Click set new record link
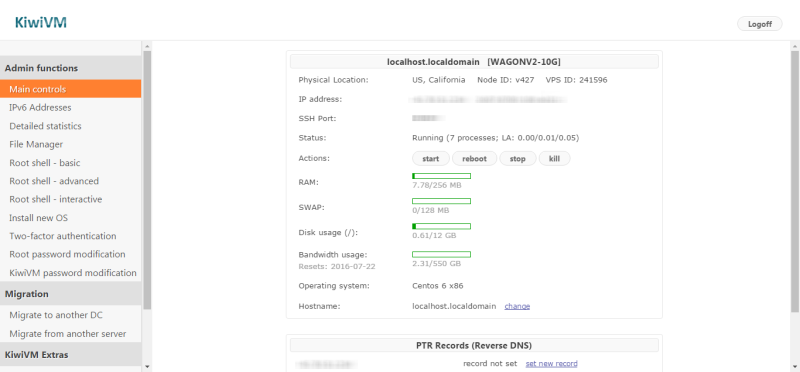 [552, 364]
